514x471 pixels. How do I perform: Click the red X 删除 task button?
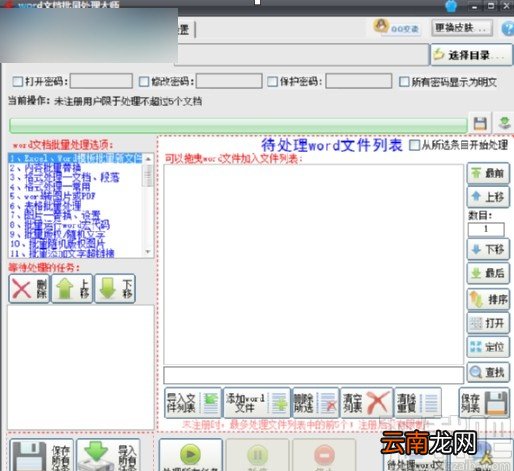tap(29, 289)
